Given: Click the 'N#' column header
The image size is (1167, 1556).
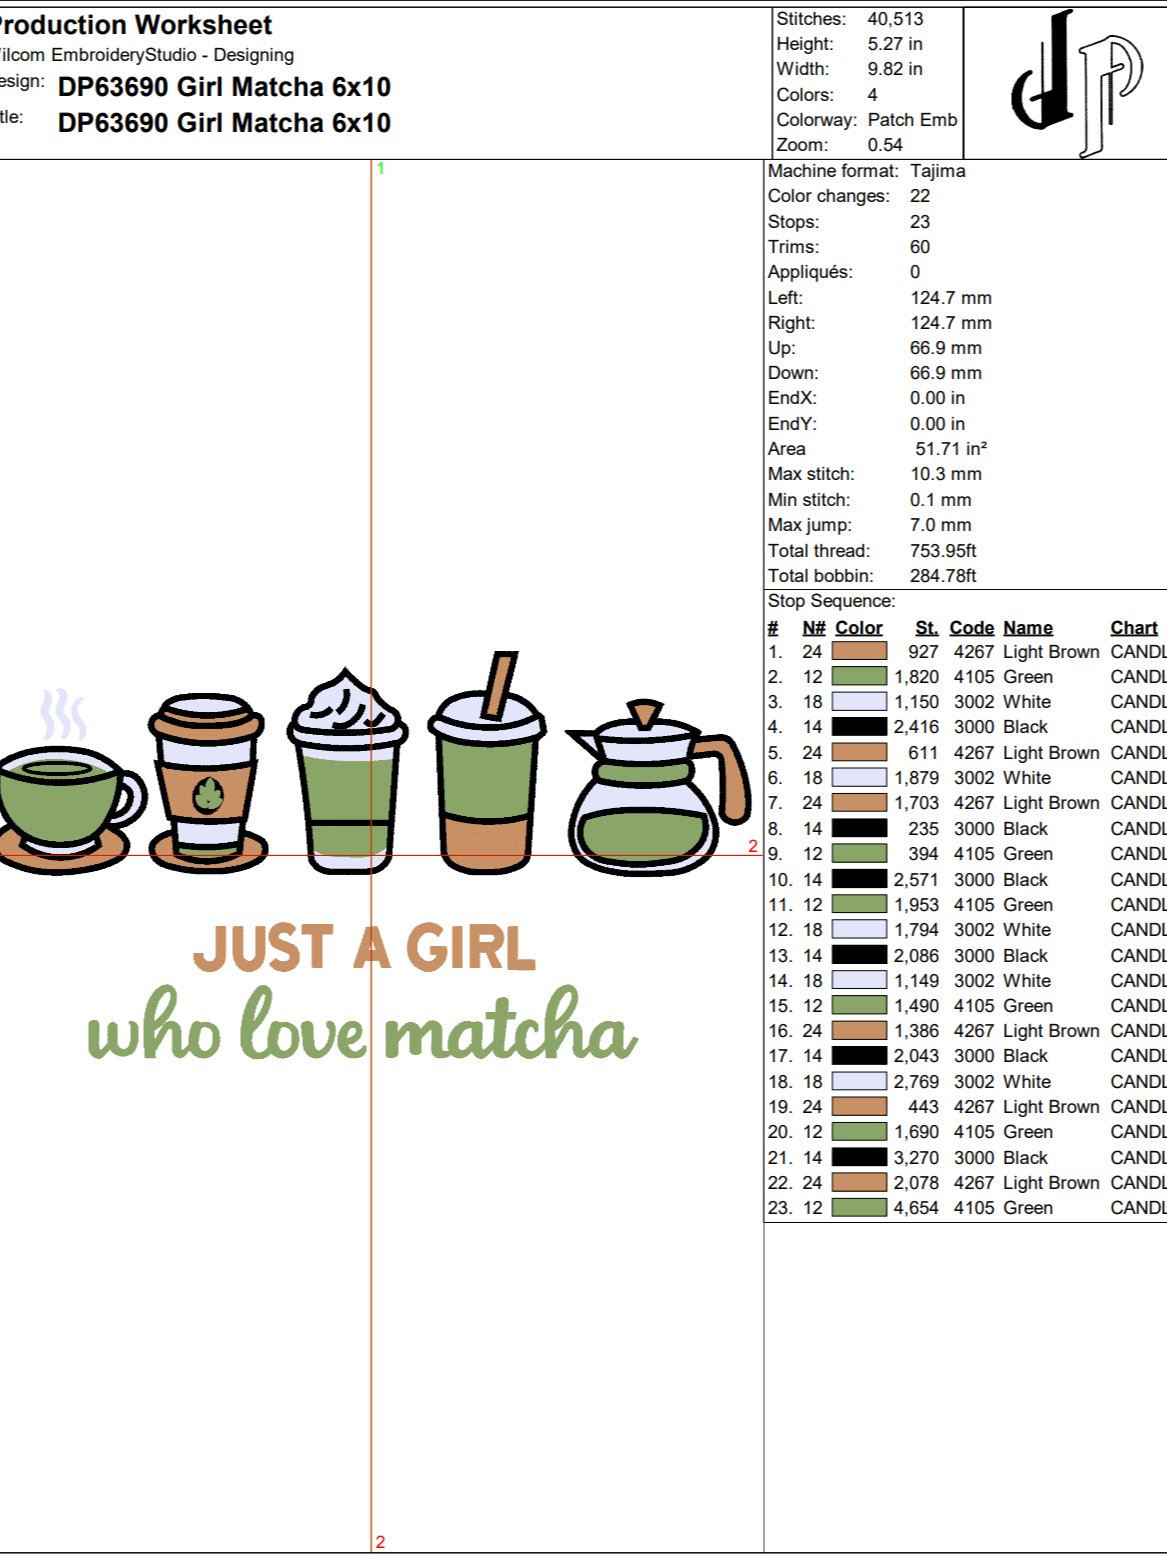Looking at the screenshot, I should tap(814, 627).
